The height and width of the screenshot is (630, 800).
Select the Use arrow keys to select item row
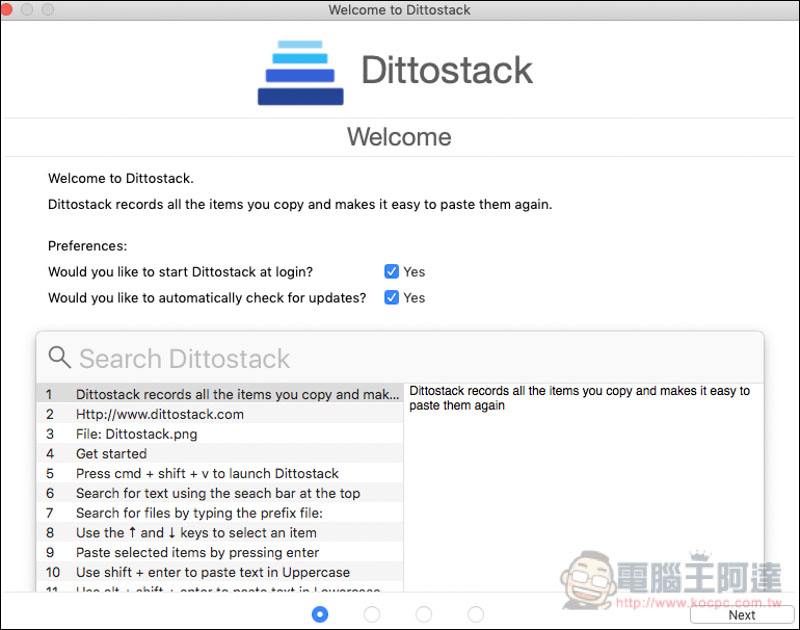[x=196, y=533]
